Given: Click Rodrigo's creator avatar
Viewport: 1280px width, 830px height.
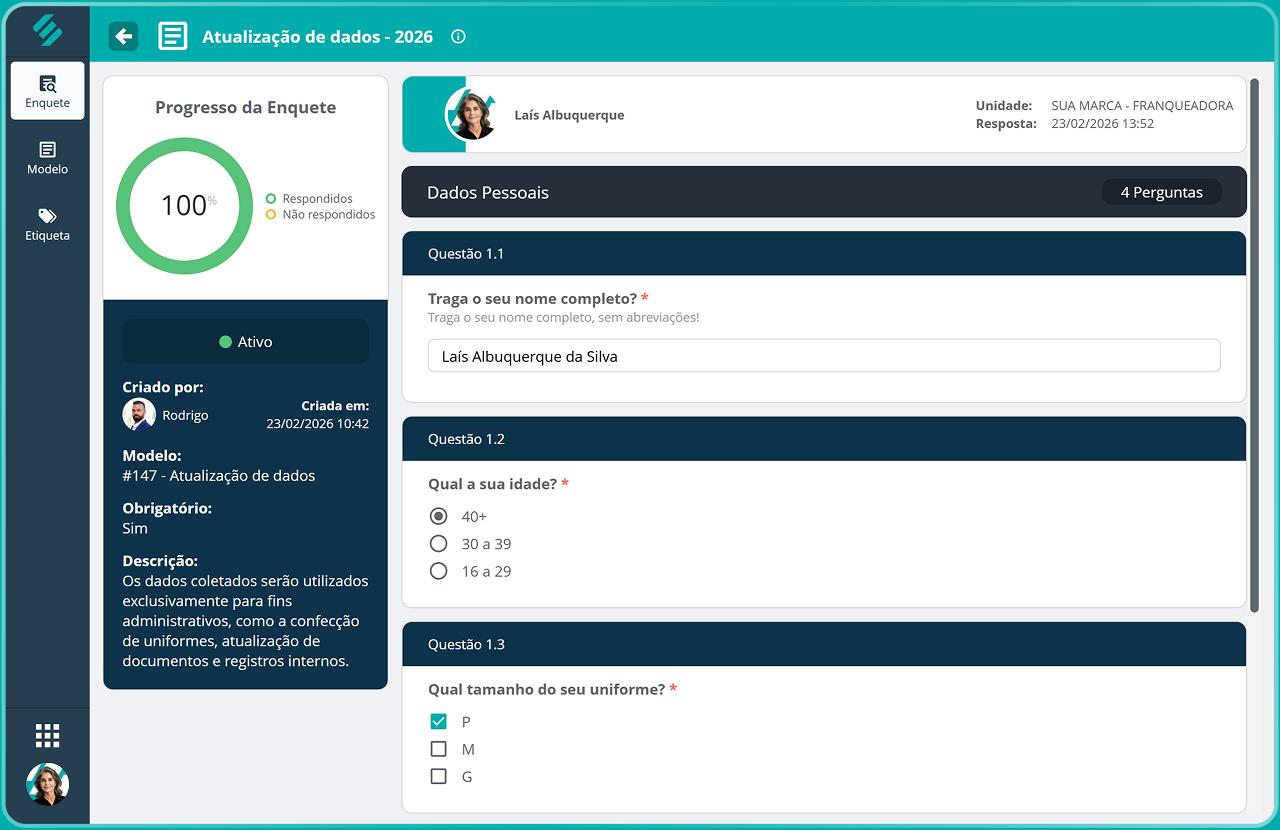Looking at the screenshot, I should [139, 415].
